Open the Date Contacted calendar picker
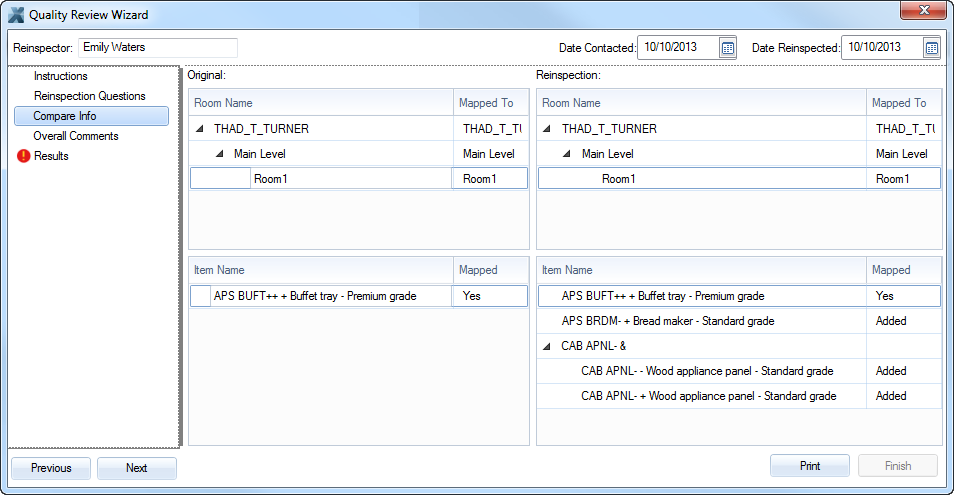The image size is (954, 495). click(728, 47)
